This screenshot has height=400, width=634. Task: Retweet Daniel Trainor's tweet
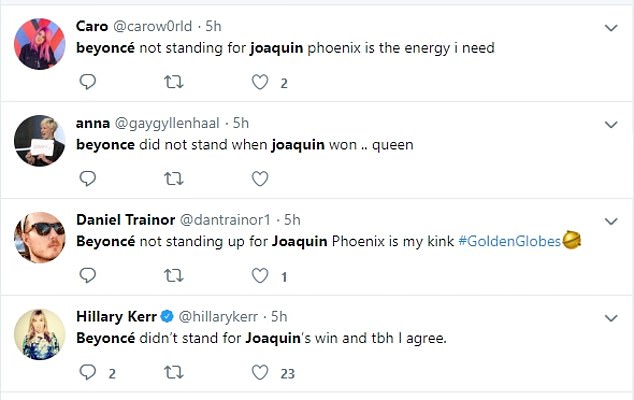tap(174, 276)
